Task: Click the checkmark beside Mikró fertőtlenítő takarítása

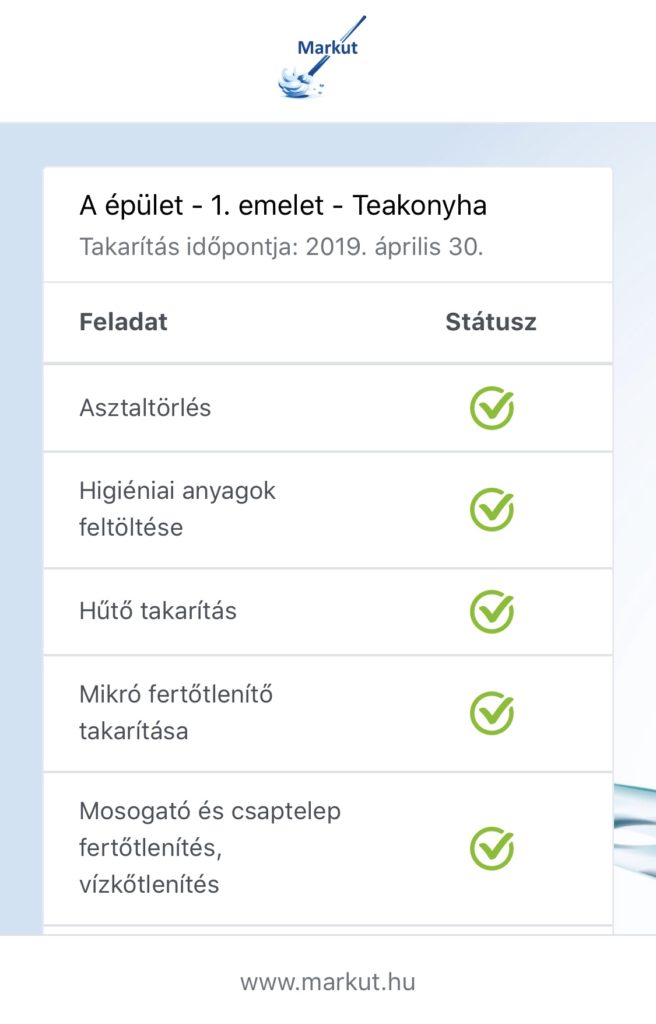Action: (492, 713)
